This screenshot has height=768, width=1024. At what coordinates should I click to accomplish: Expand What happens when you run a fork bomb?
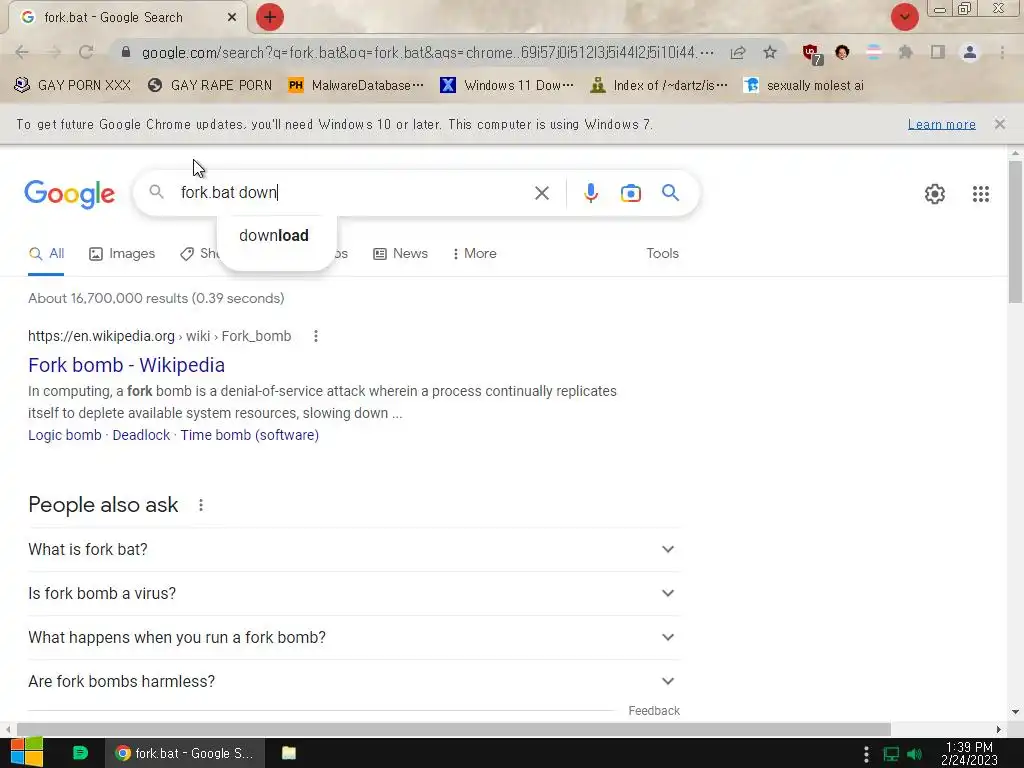pos(353,637)
